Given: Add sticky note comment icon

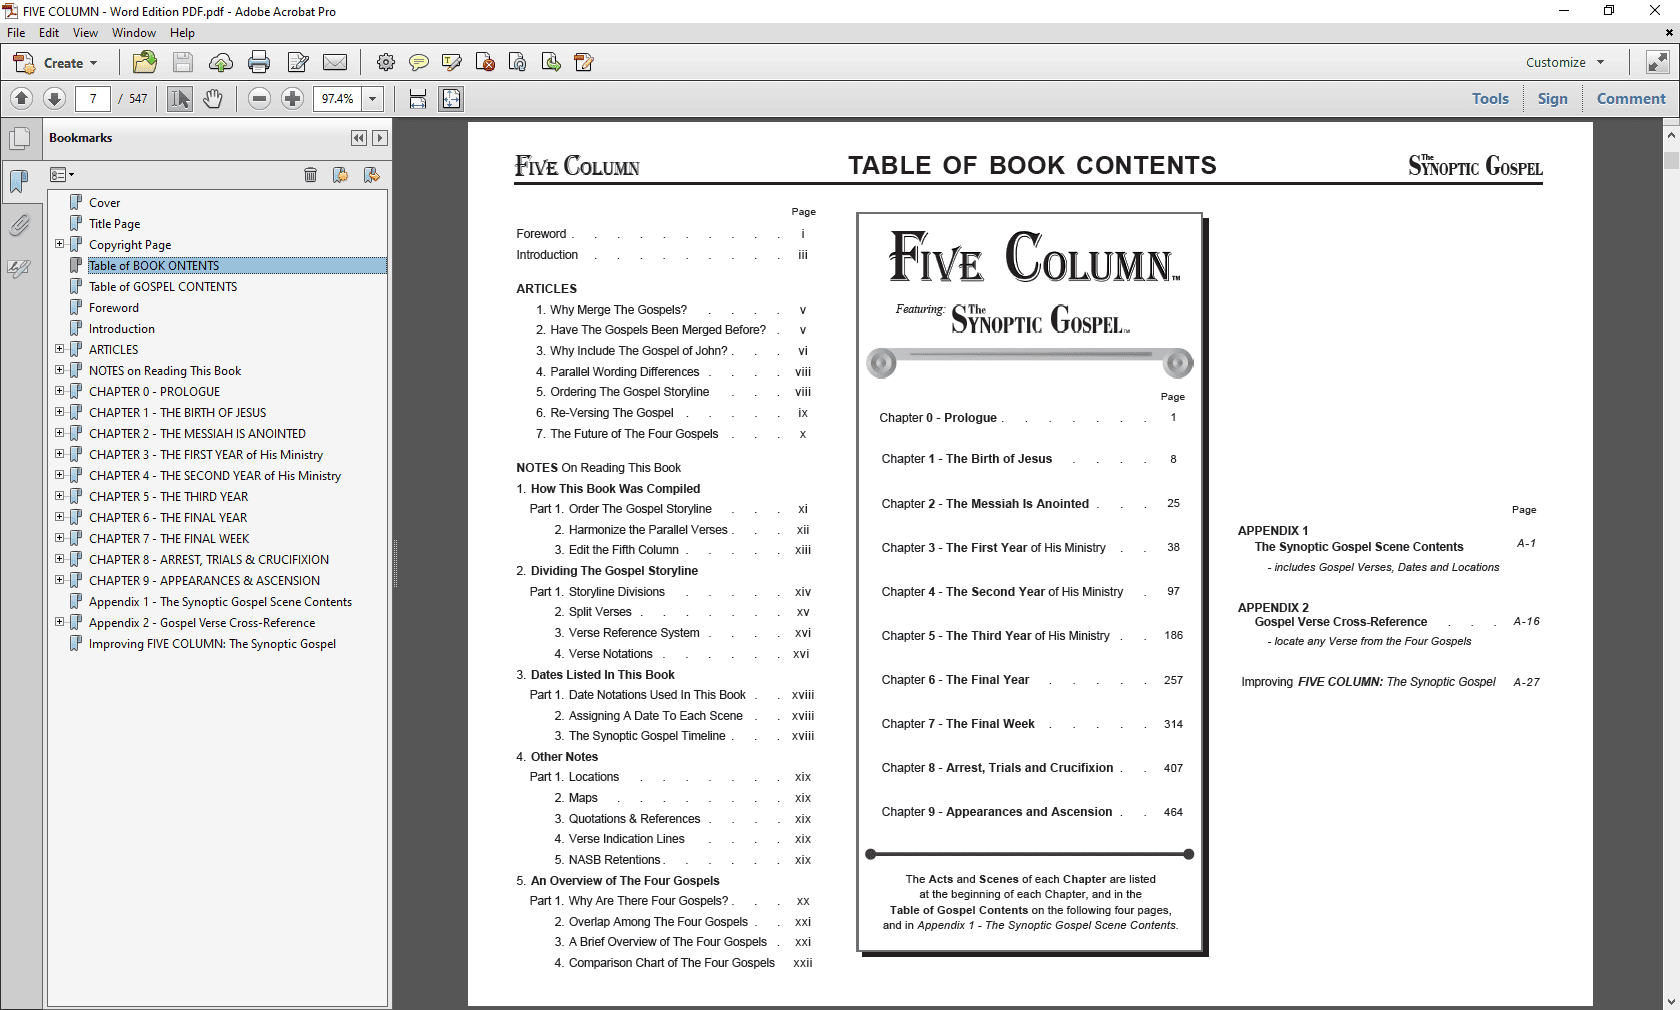Looking at the screenshot, I should coord(418,63).
